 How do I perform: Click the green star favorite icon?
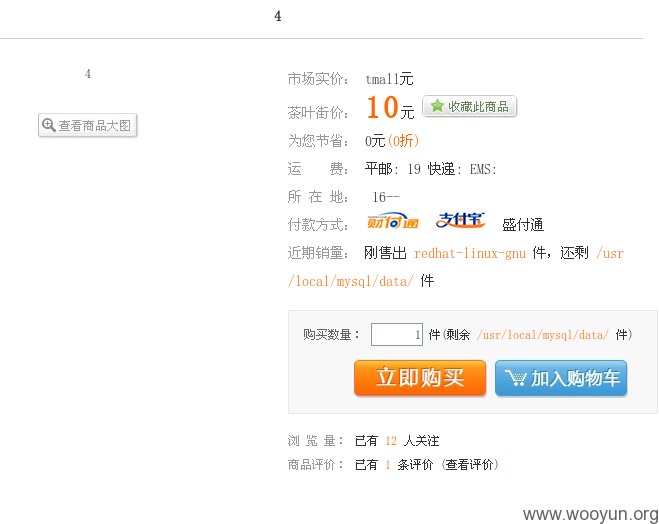[437, 106]
